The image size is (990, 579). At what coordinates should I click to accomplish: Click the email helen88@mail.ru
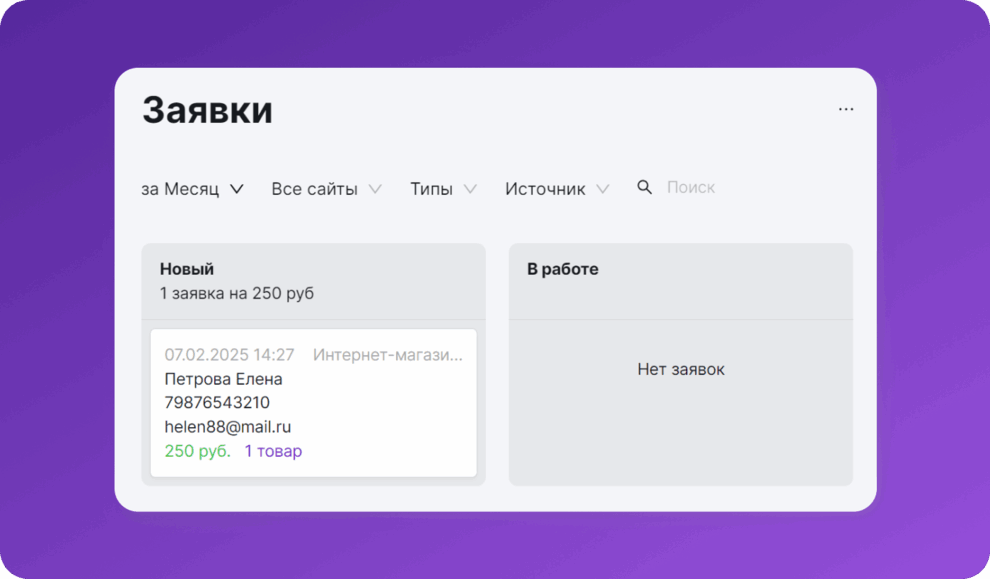click(x=228, y=427)
